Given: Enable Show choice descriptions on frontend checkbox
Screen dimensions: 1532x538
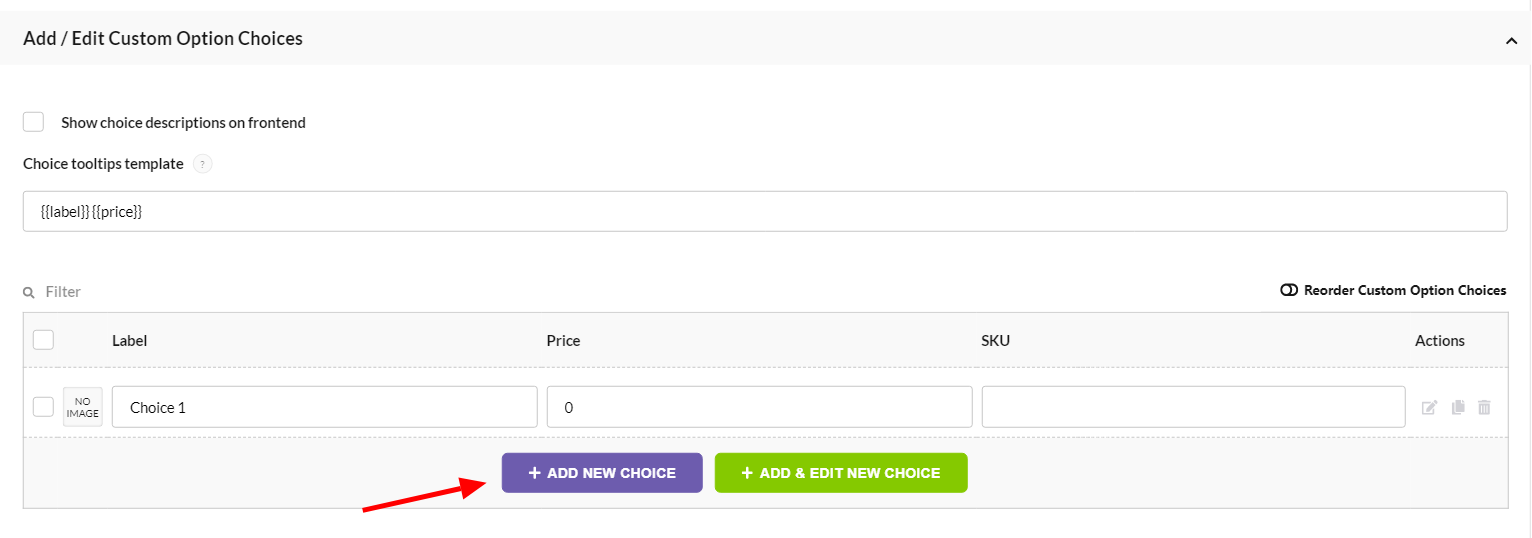Looking at the screenshot, I should coord(34,122).
